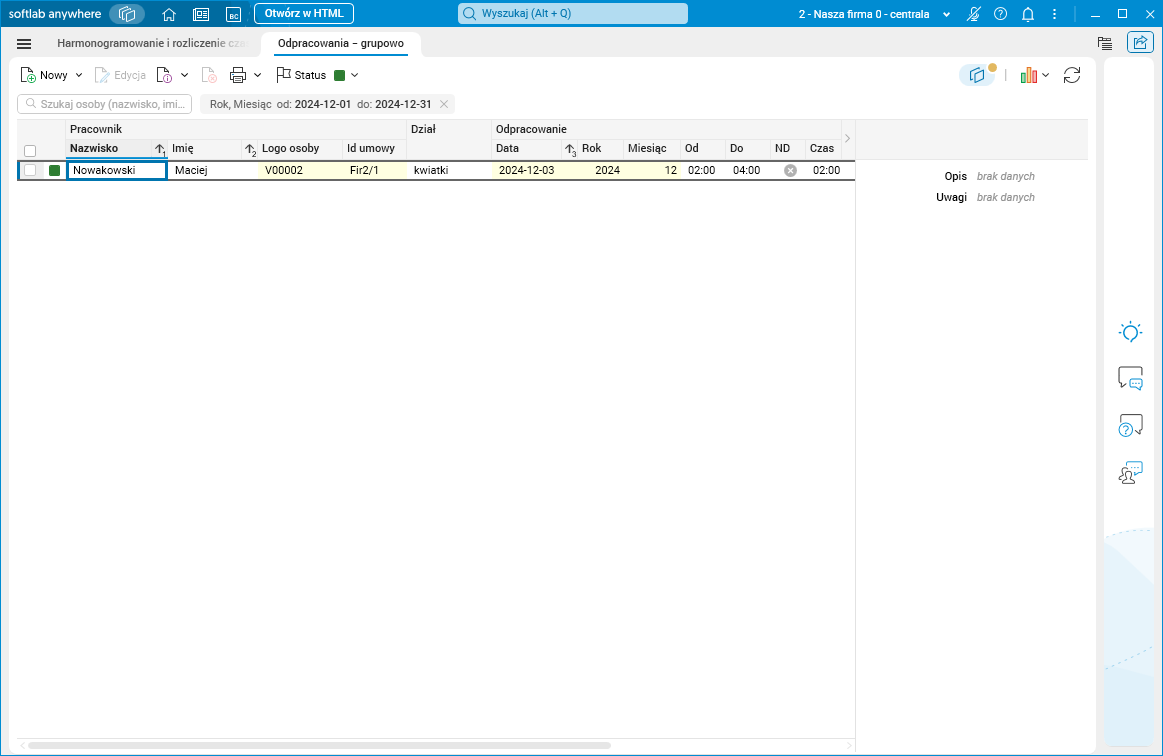Click the Miesiąc column header

click(x=652, y=148)
